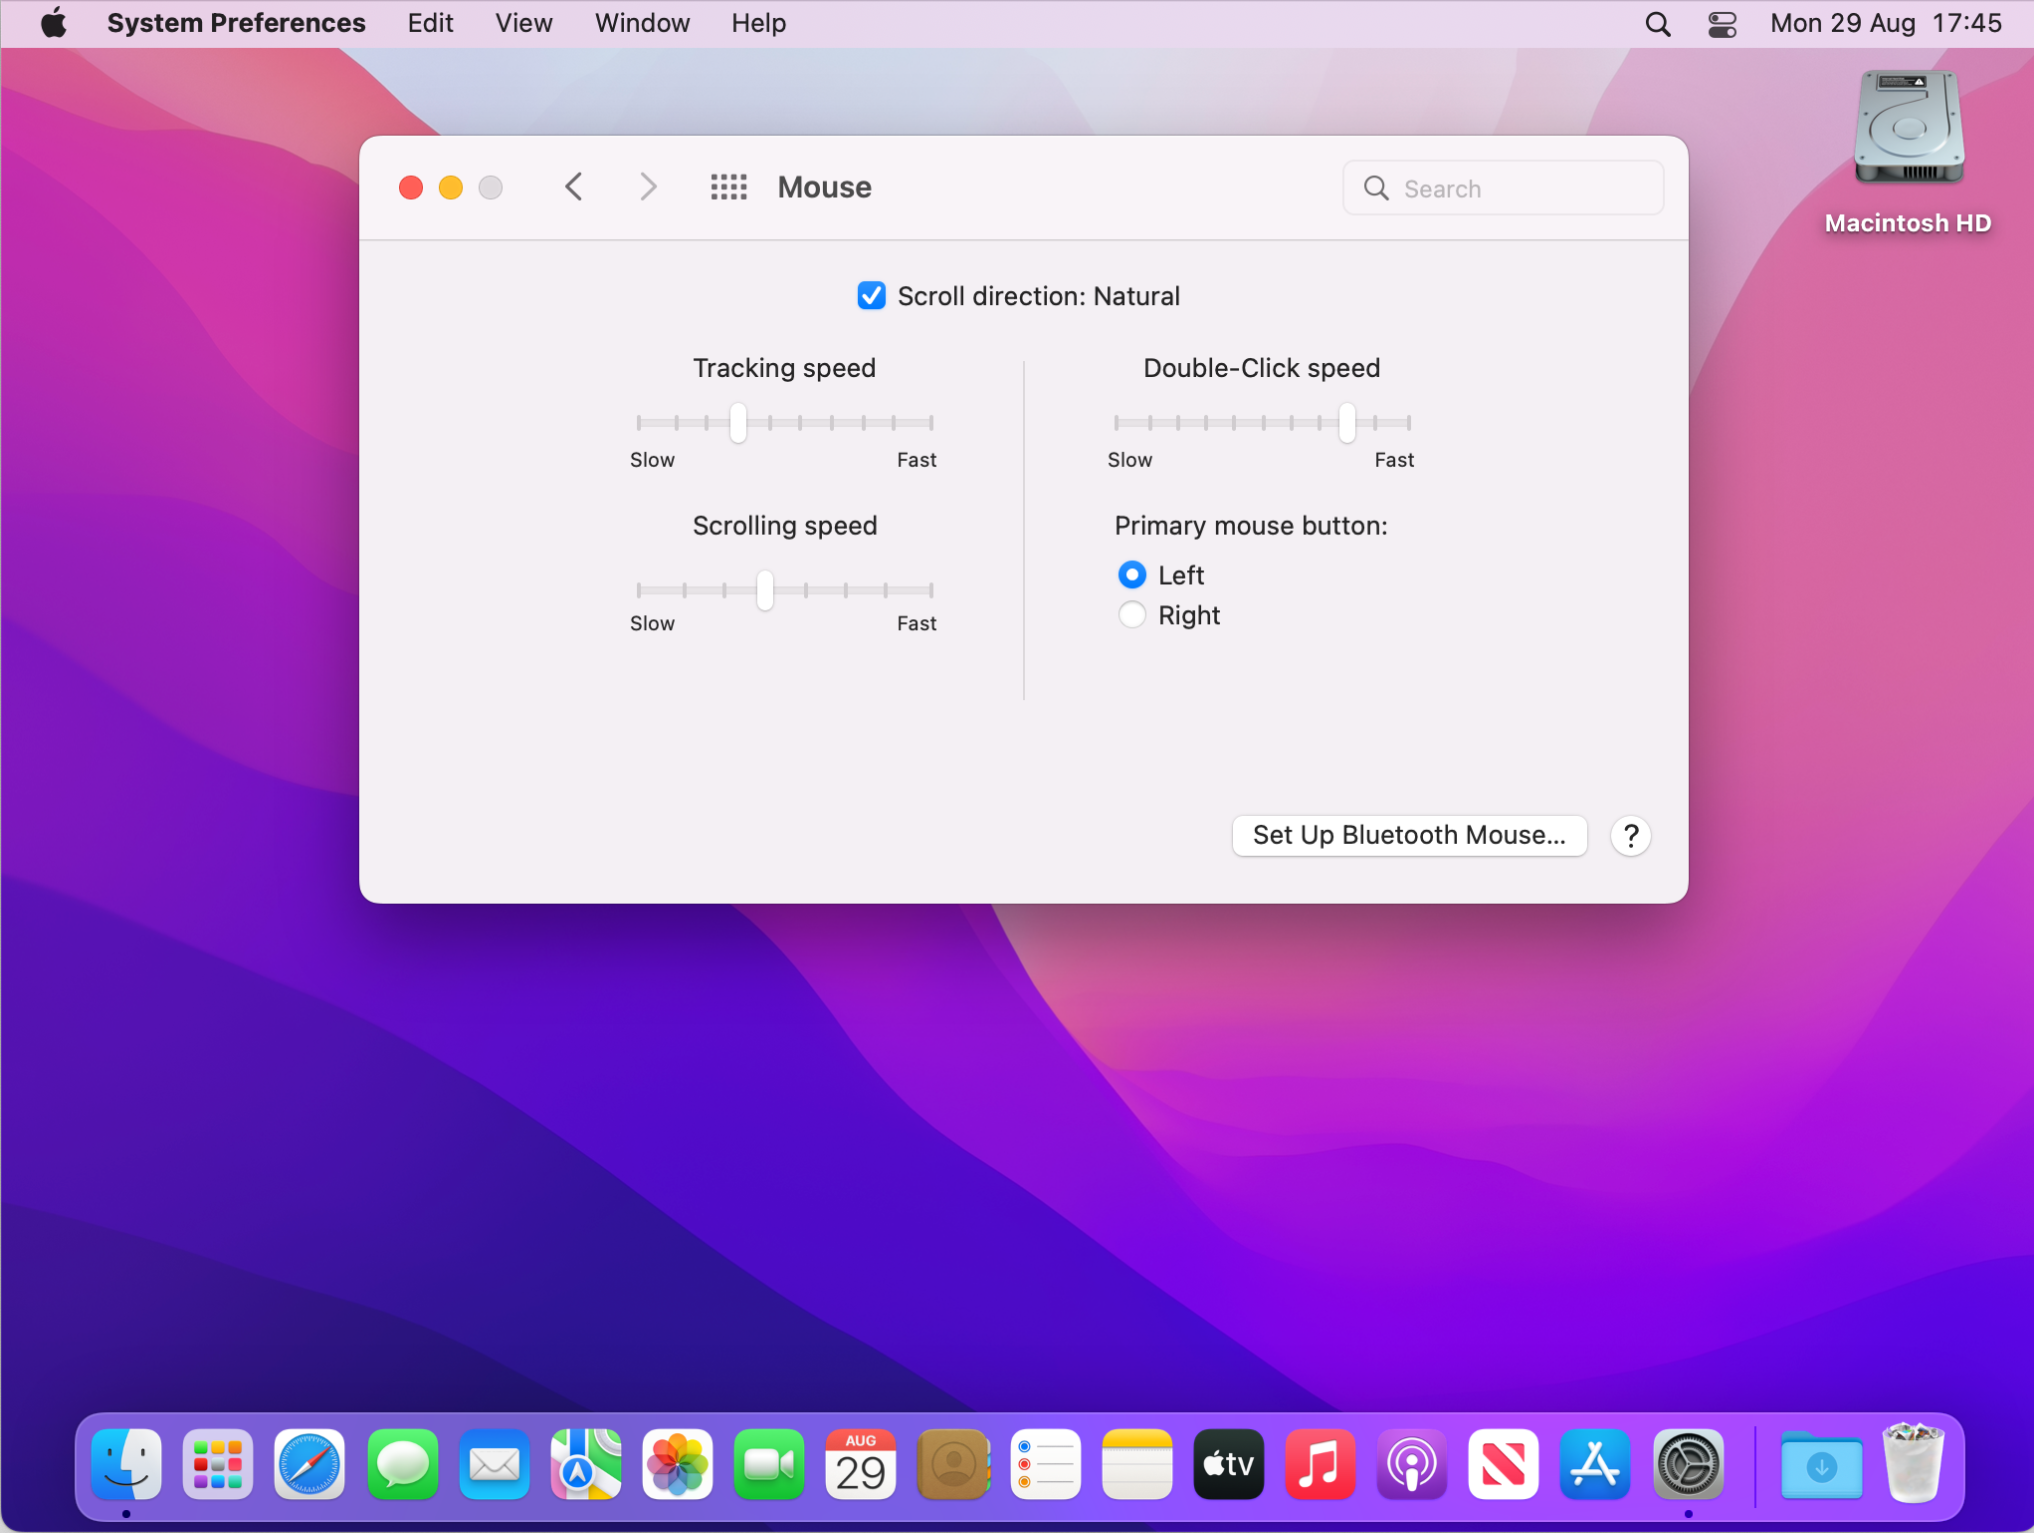Image resolution: width=2034 pixels, height=1533 pixels.
Task: Adjust the Tracking speed slider
Action: click(x=738, y=423)
